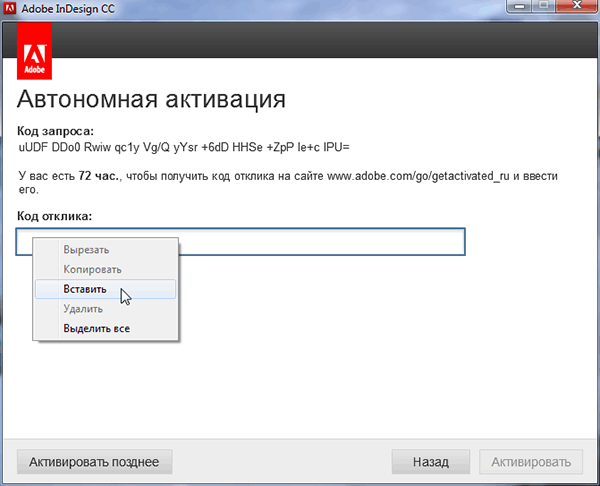Screen dimensions: 600x486
Task: Click the InDesign icon in the title bar
Action: point(10,8)
